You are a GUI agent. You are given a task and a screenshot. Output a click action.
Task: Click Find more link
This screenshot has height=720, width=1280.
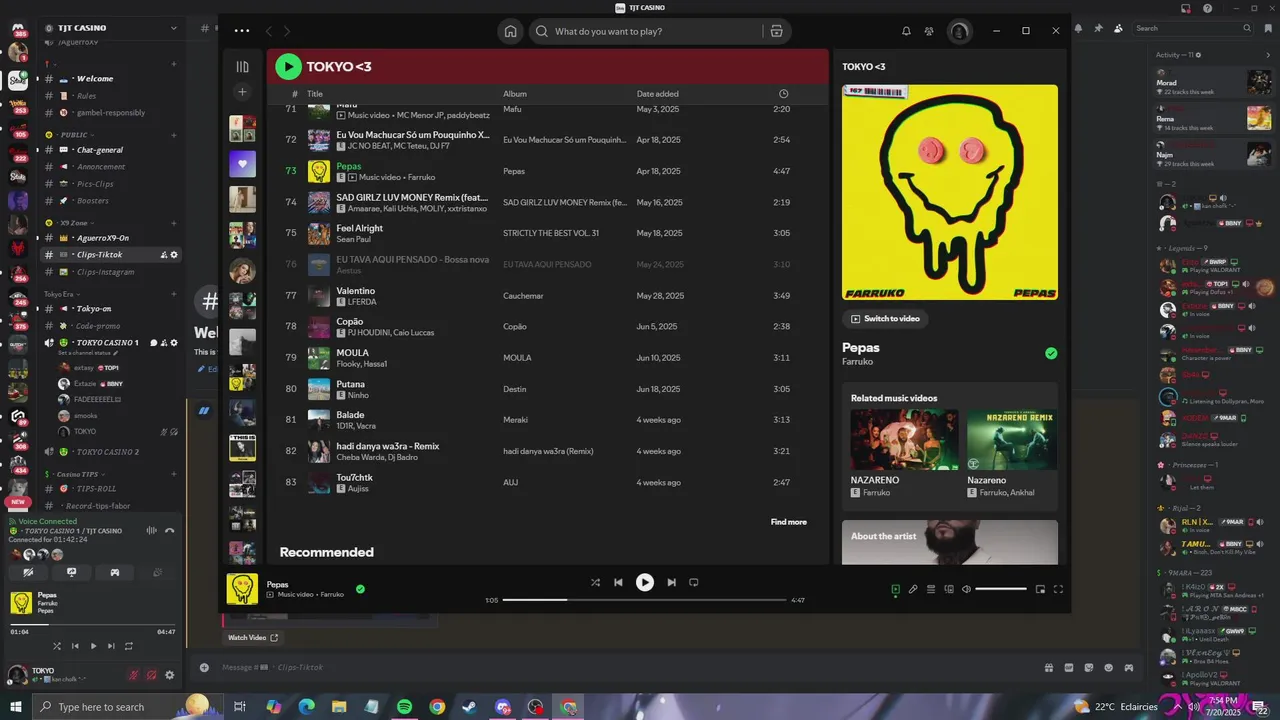pos(788,522)
